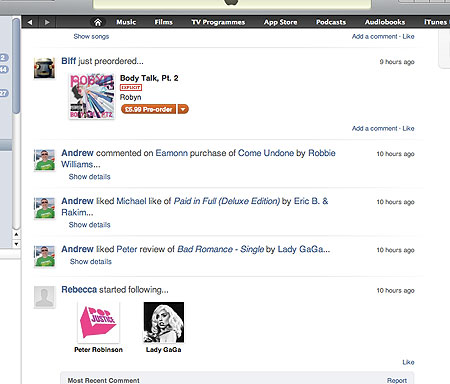Click the 9 hours ago timestamp
This screenshot has height=384, width=450.
(x=397, y=62)
